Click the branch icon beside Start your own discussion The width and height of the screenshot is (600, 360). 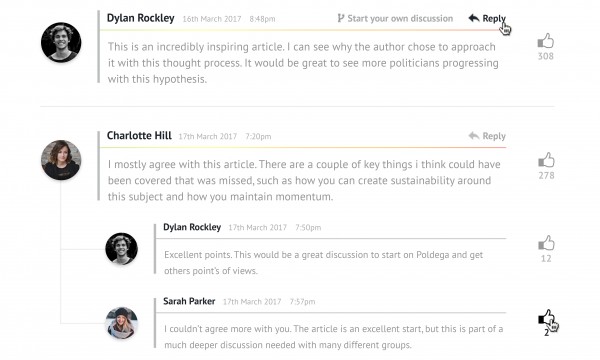341,18
